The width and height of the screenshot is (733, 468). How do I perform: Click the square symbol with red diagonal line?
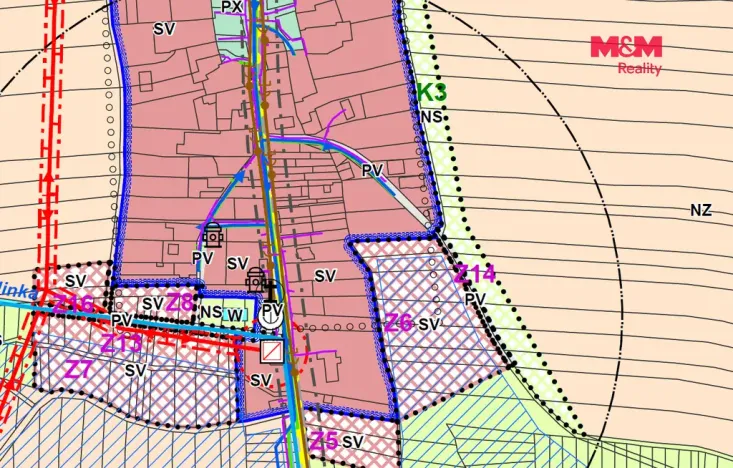pos(272,351)
